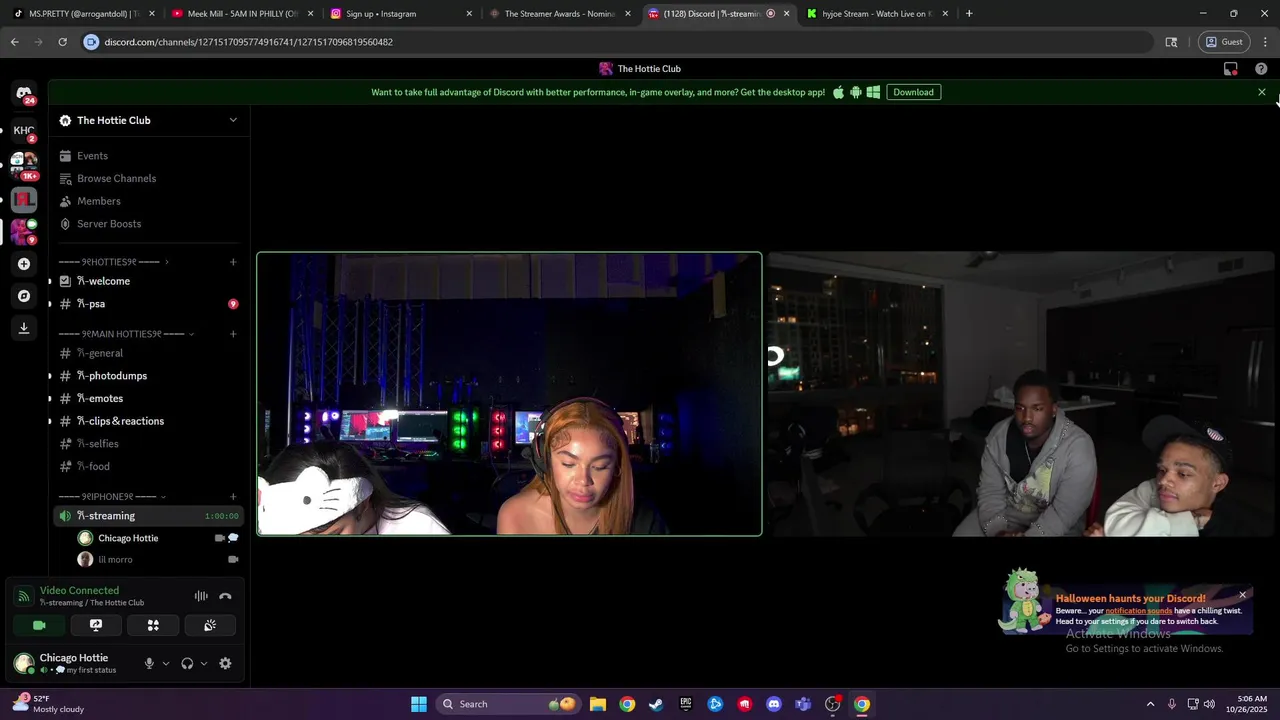The image size is (1280, 720).
Task: Open headphone output options arrow
Action: coord(204,663)
